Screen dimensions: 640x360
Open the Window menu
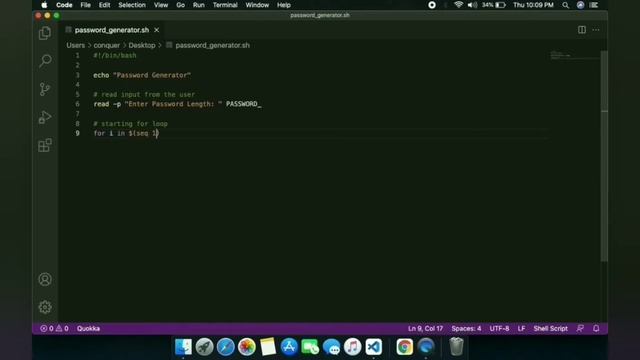[x=257, y=5]
